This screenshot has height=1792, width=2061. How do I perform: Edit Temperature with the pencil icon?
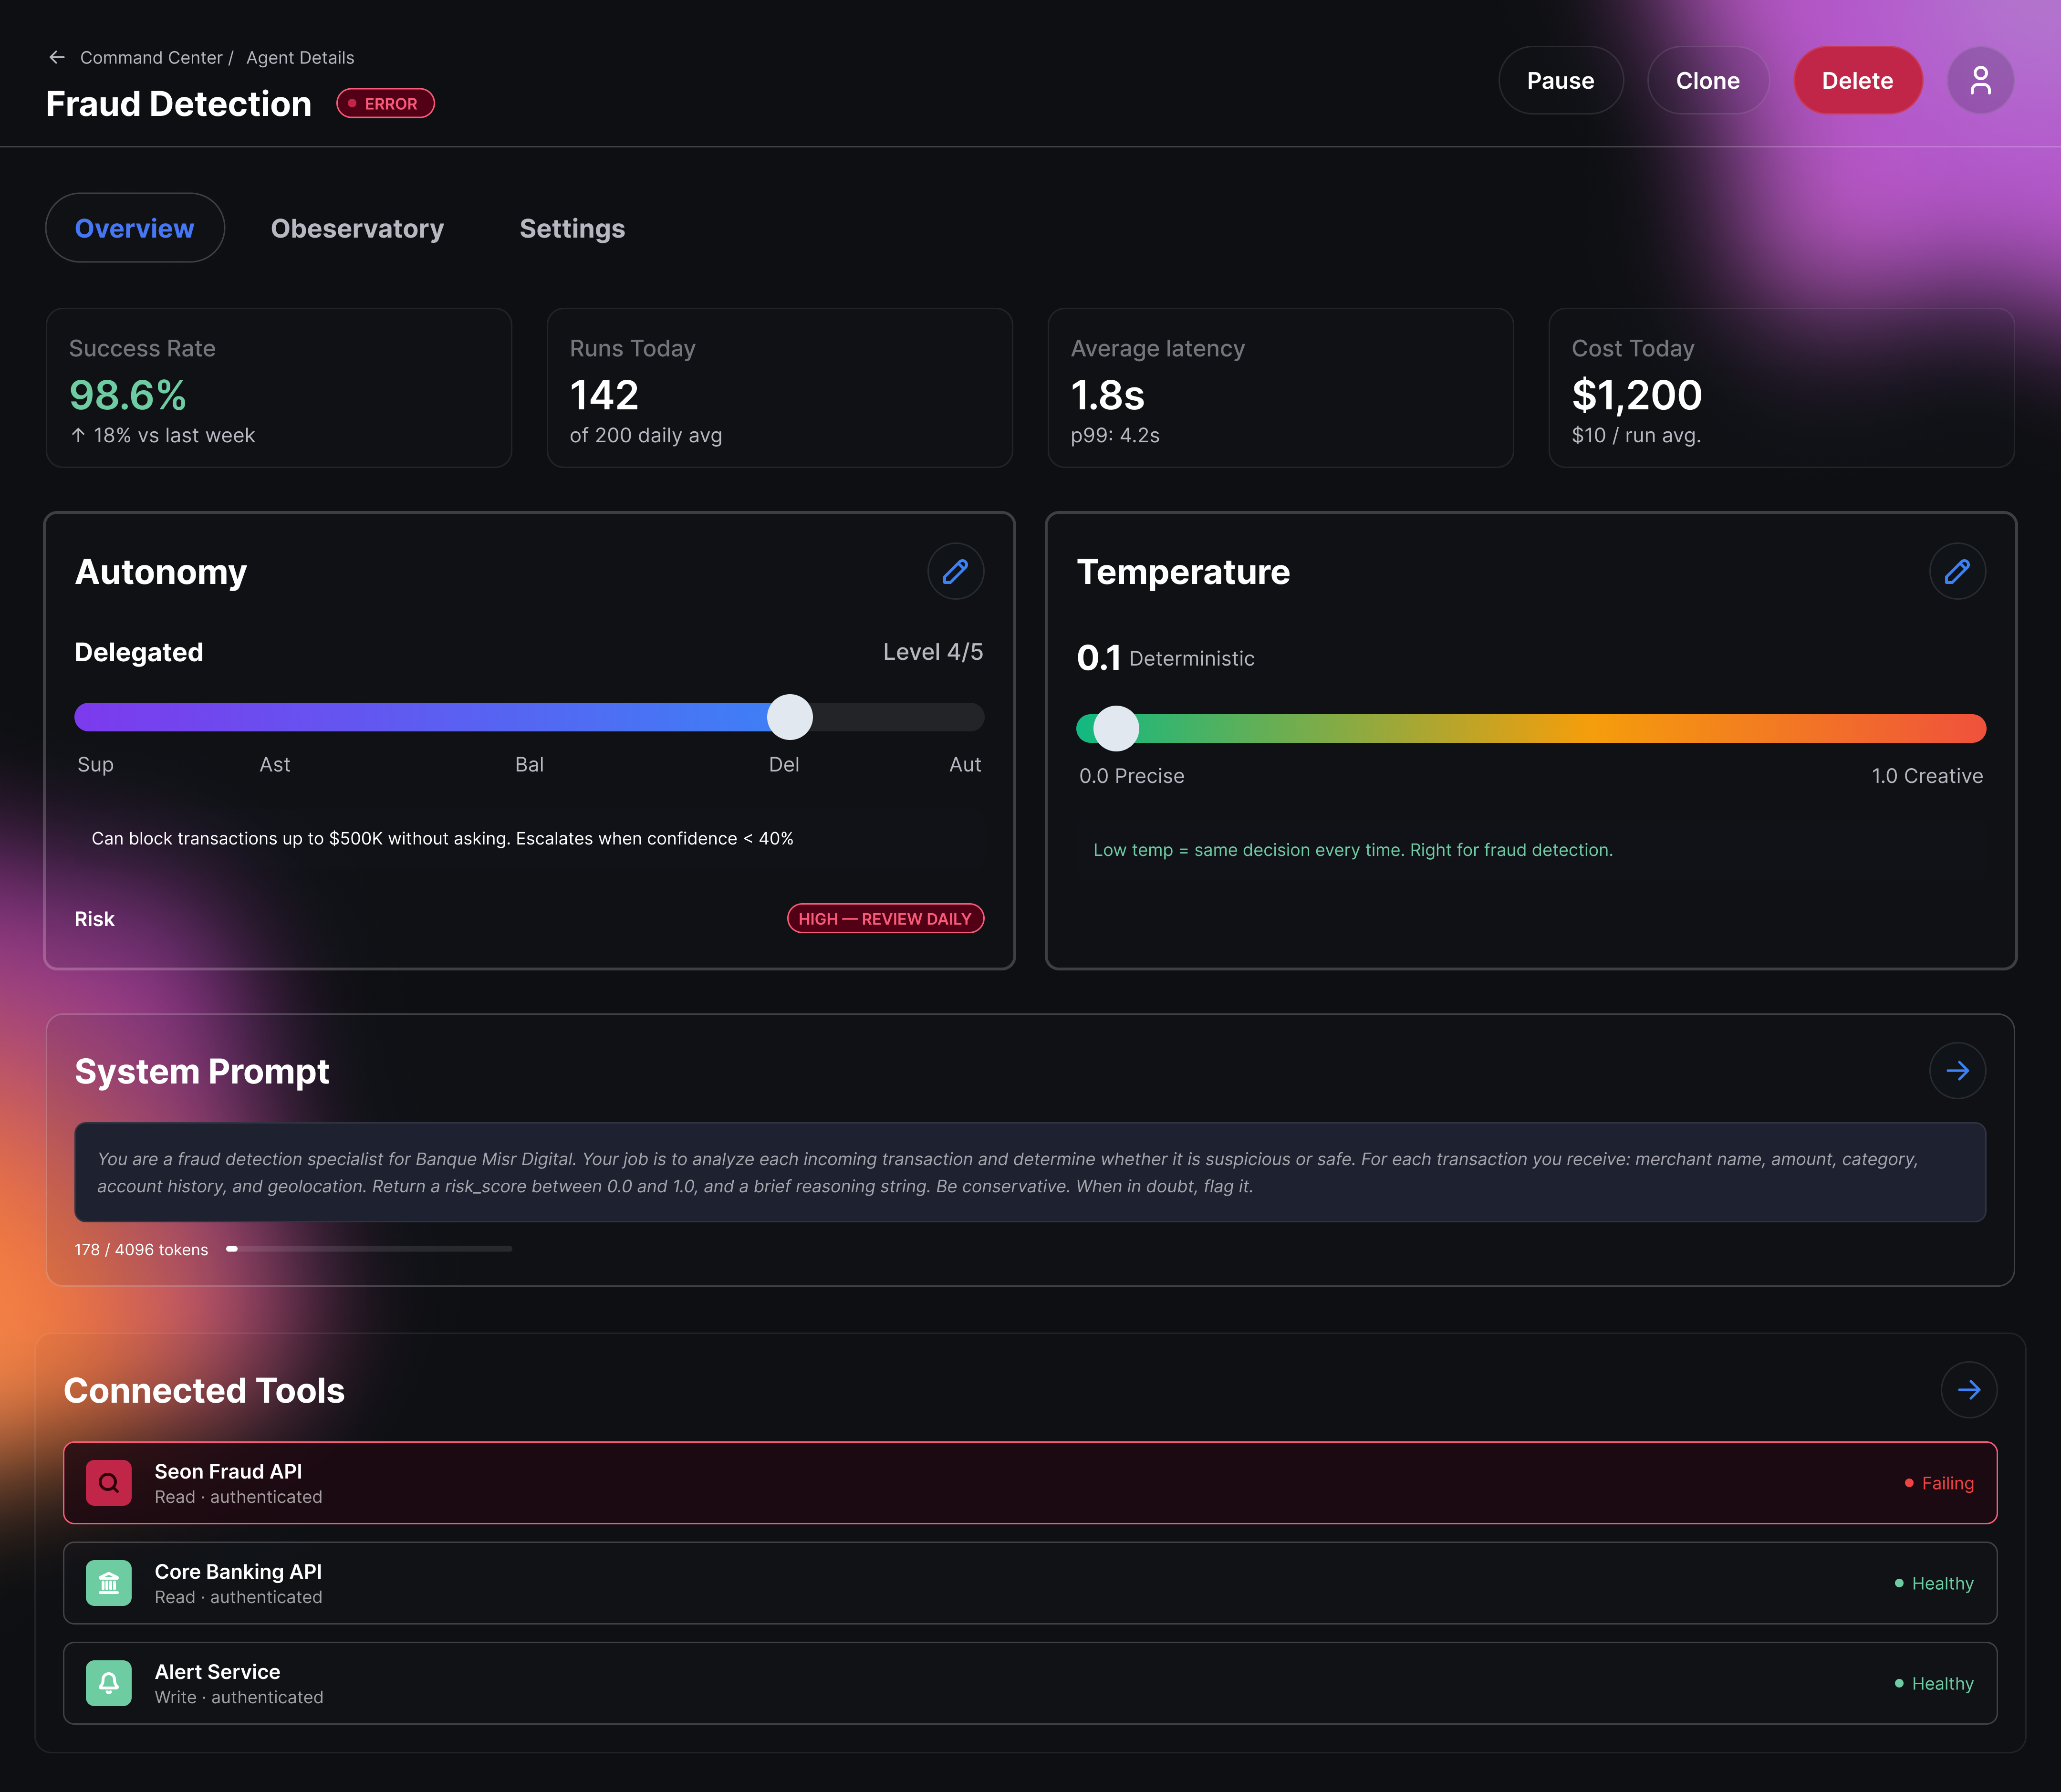[1957, 571]
